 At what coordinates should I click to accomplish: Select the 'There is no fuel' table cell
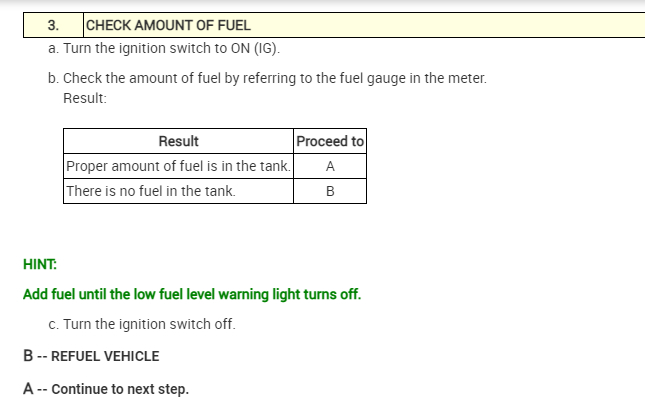(x=150, y=191)
